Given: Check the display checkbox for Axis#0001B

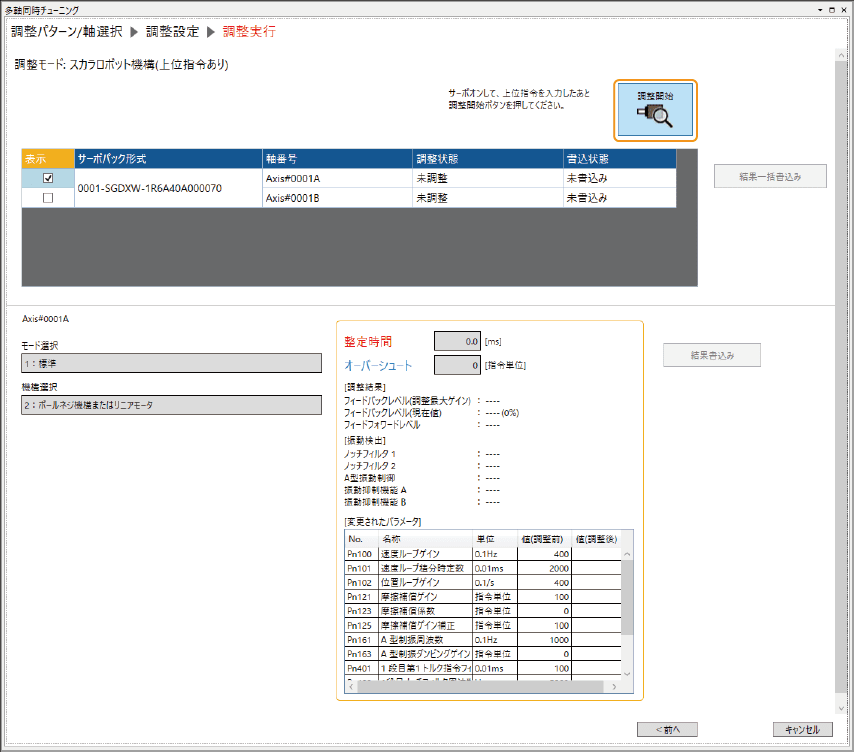Looking at the screenshot, I should coord(48,198).
